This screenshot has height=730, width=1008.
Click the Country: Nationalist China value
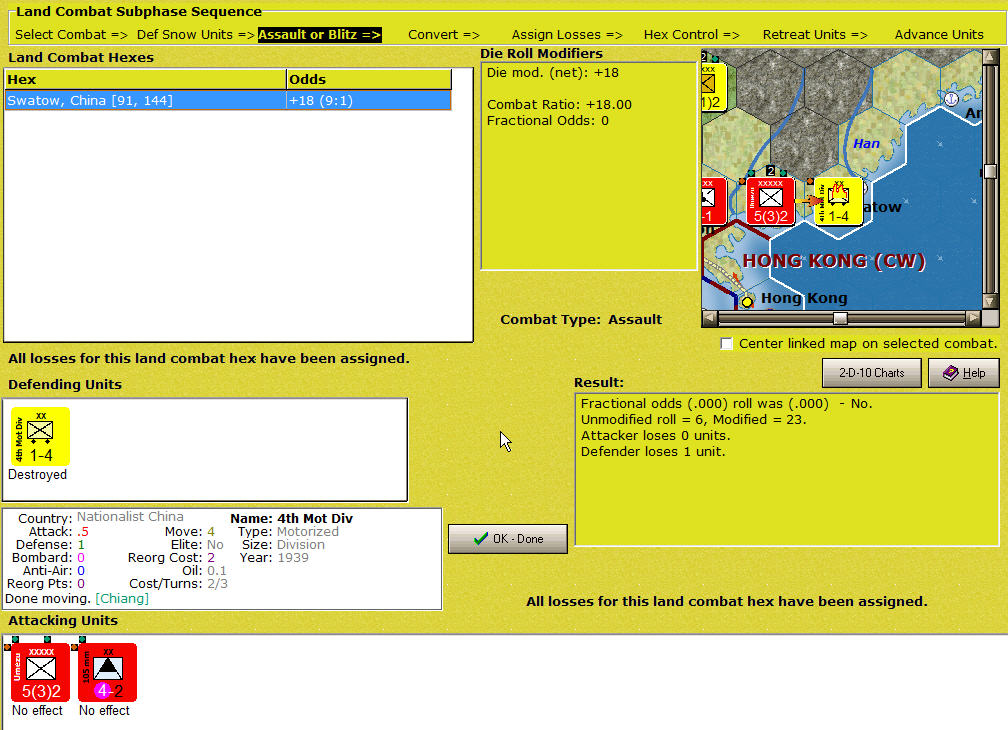pyautogui.click(x=130, y=517)
